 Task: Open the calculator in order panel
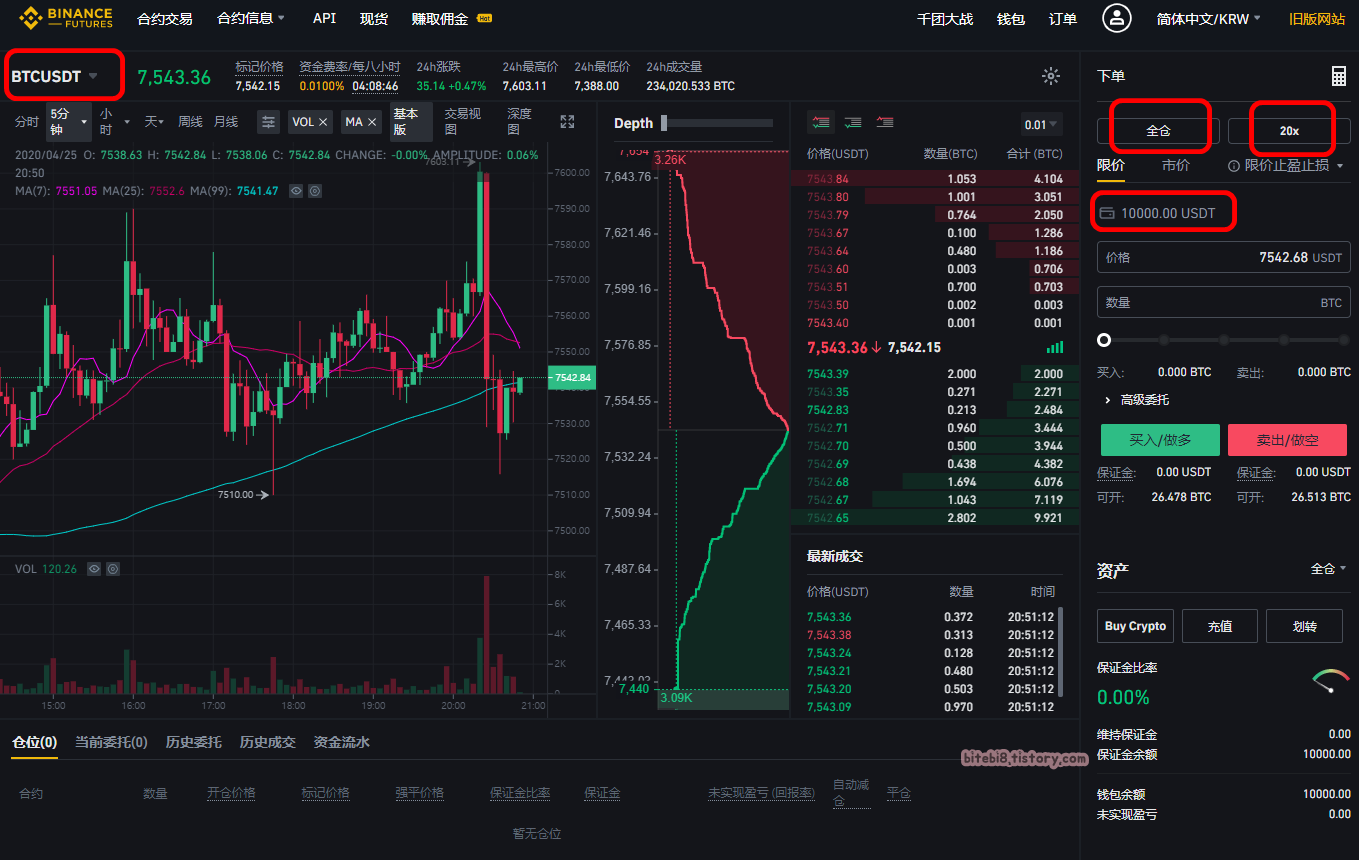[1339, 76]
